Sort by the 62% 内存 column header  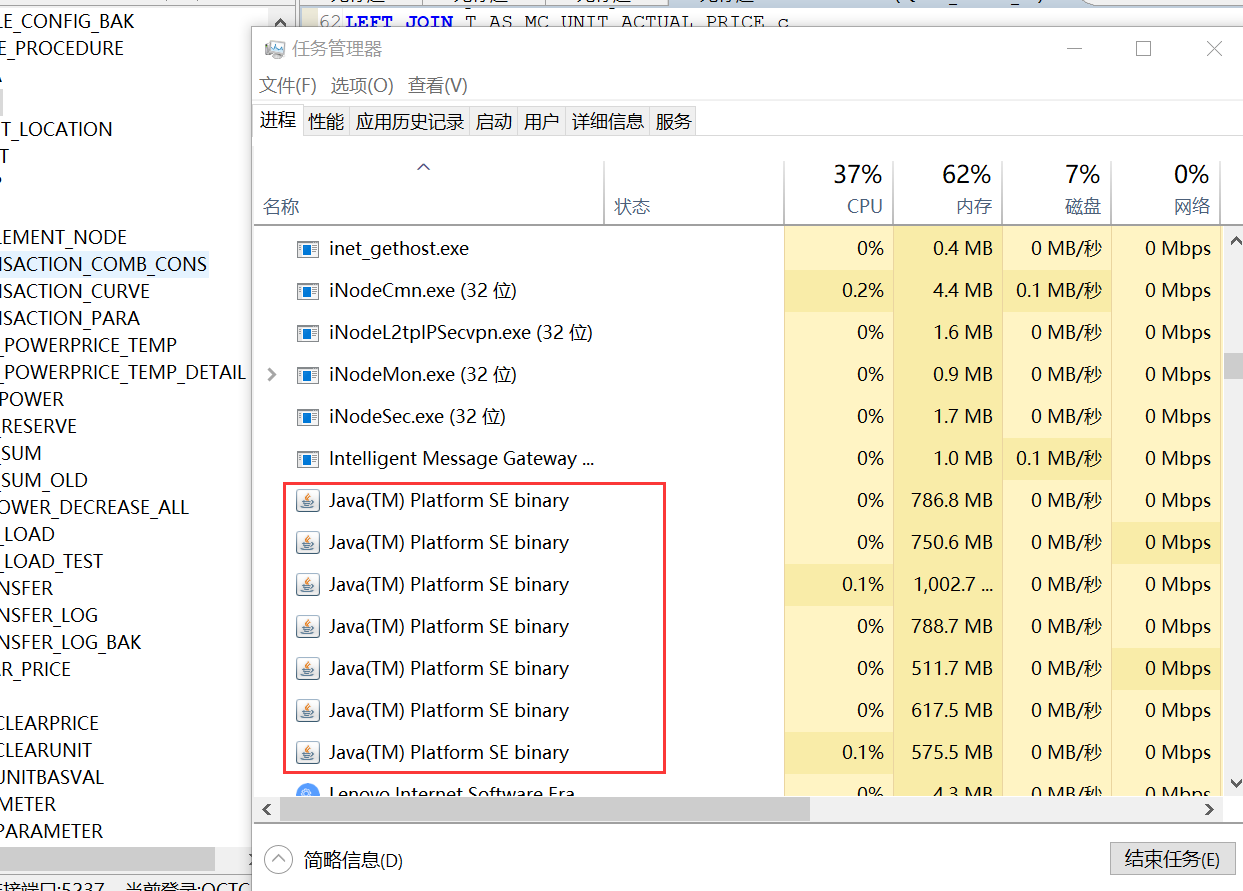[948, 191]
